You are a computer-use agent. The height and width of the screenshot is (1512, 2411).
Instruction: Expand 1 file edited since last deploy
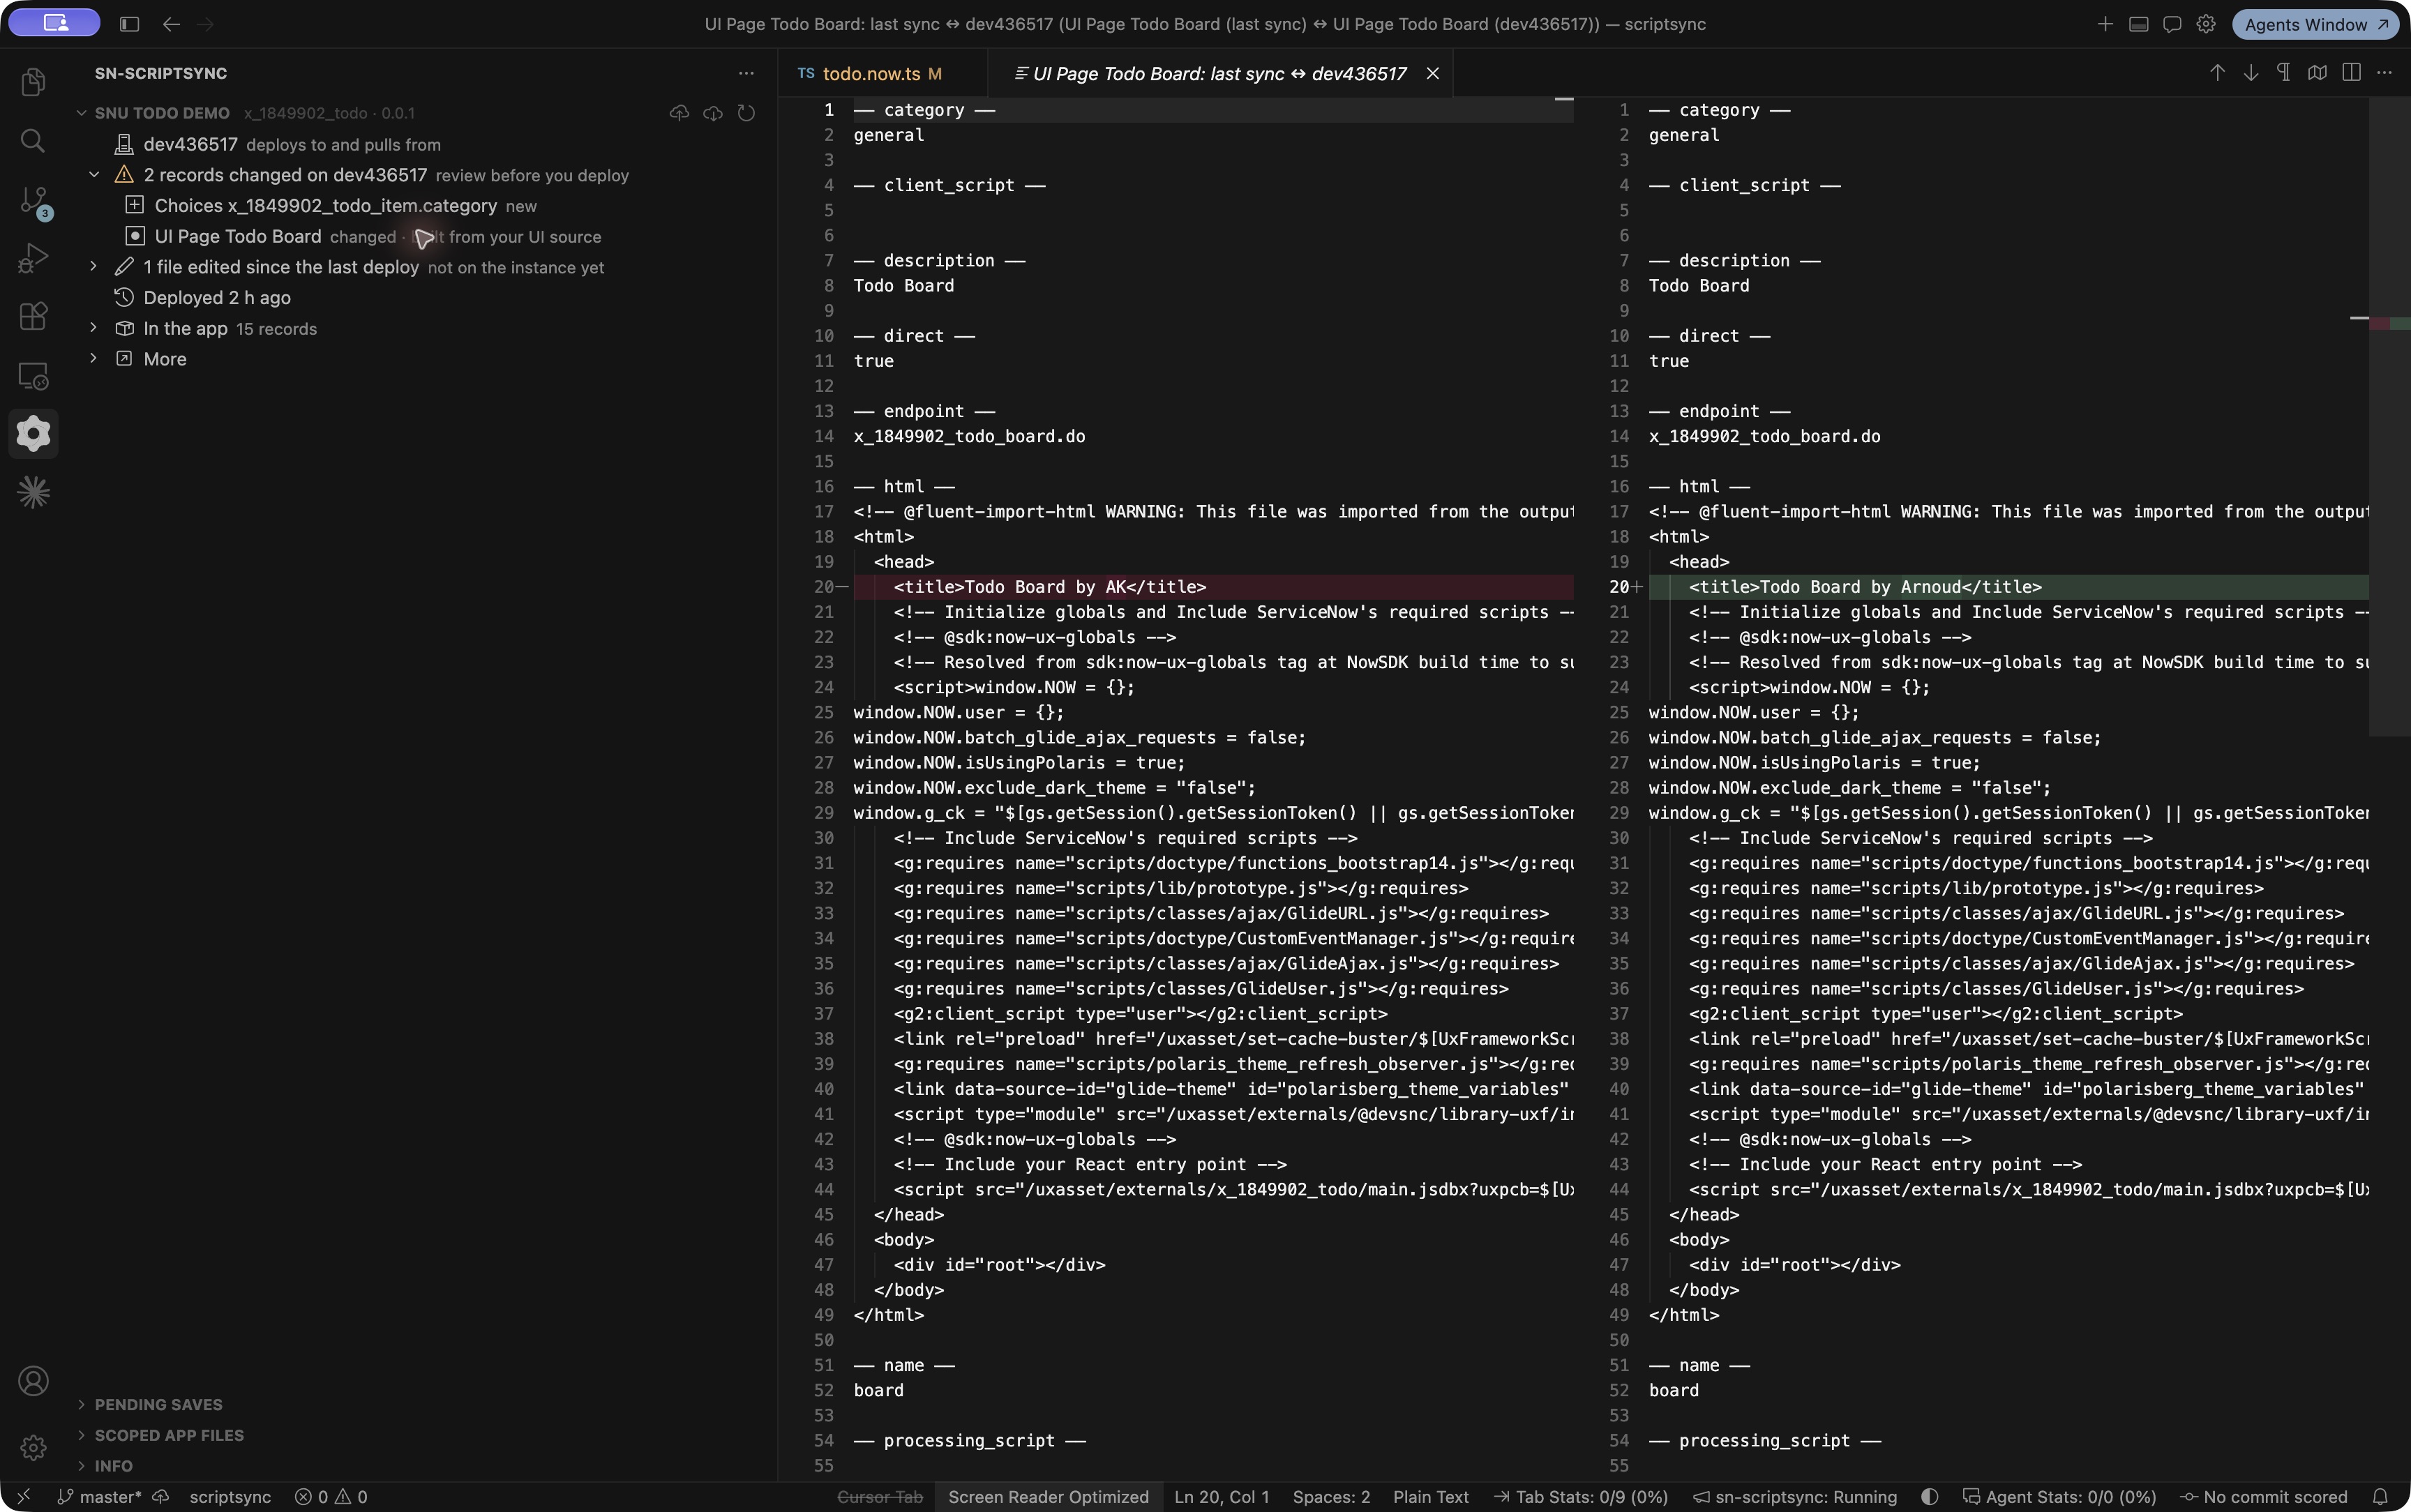pos(94,267)
